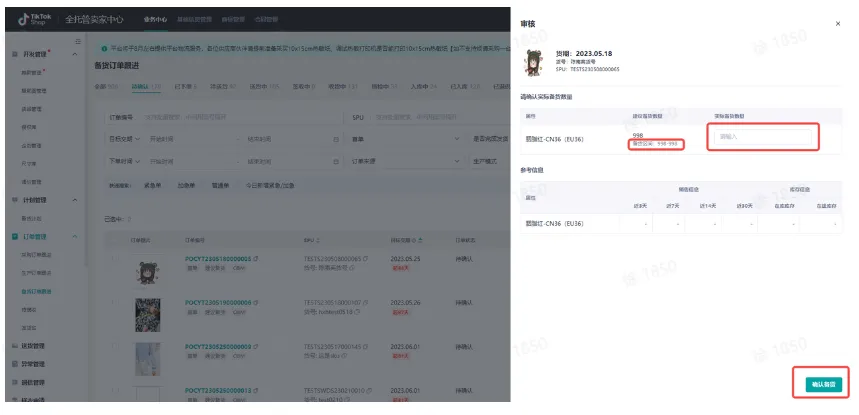859x415 pixels.
Task: Click the SPU column sort icon
Action: tap(318, 240)
